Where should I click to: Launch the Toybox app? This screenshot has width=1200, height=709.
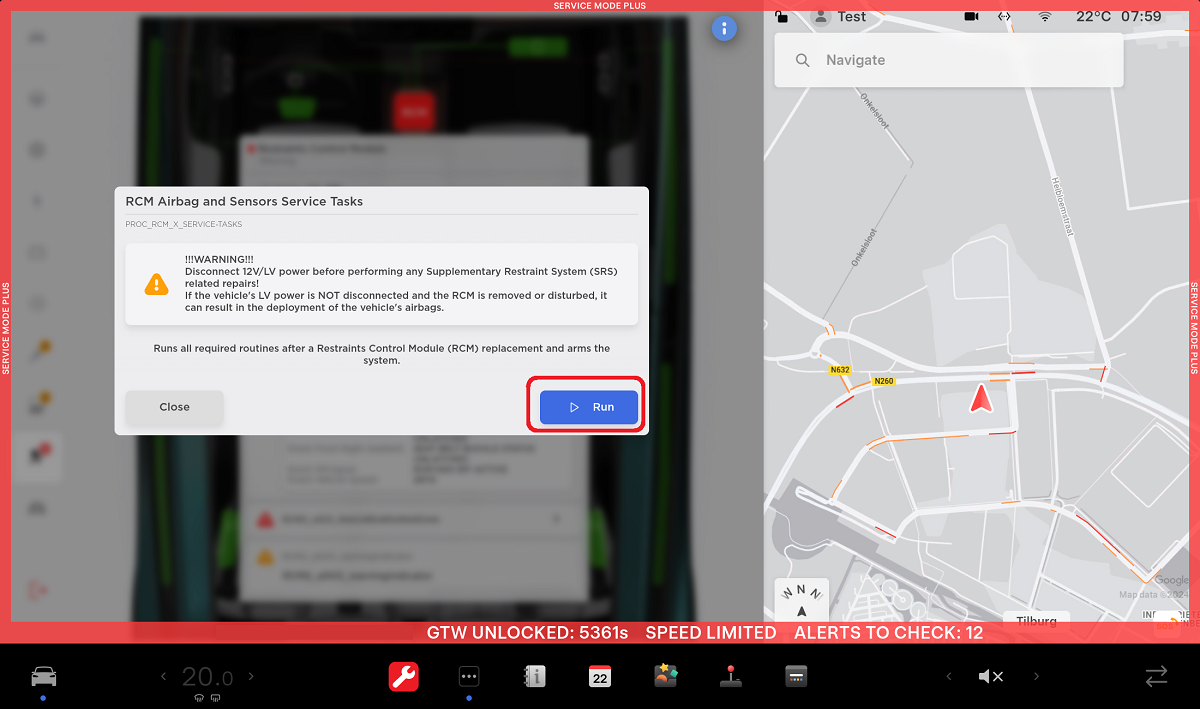pos(666,677)
